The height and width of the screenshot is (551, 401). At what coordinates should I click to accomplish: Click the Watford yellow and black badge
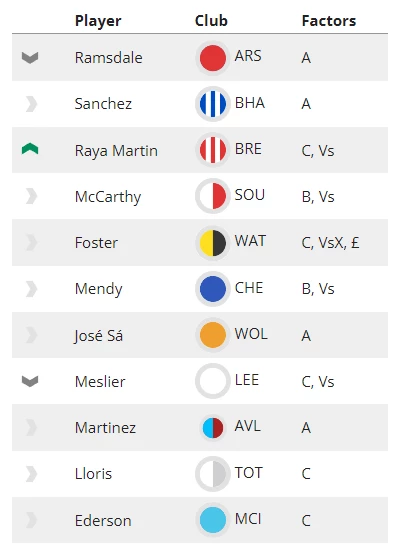click(x=213, y=242)
